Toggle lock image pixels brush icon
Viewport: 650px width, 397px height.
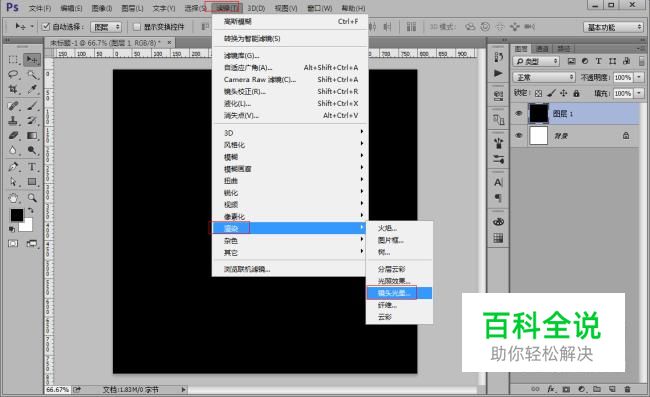point(551,93)
